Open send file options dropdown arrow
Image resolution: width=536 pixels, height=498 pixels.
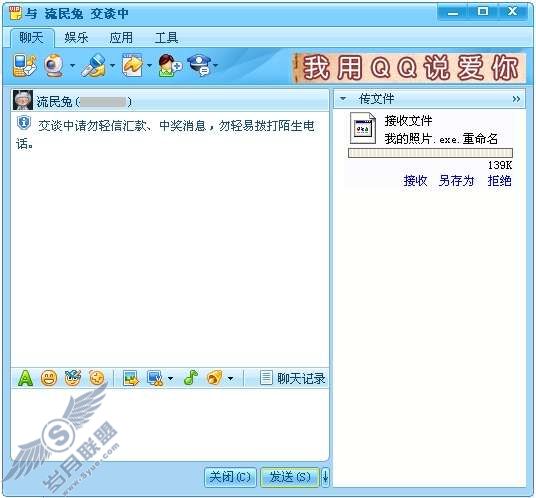tap(149, 65)
